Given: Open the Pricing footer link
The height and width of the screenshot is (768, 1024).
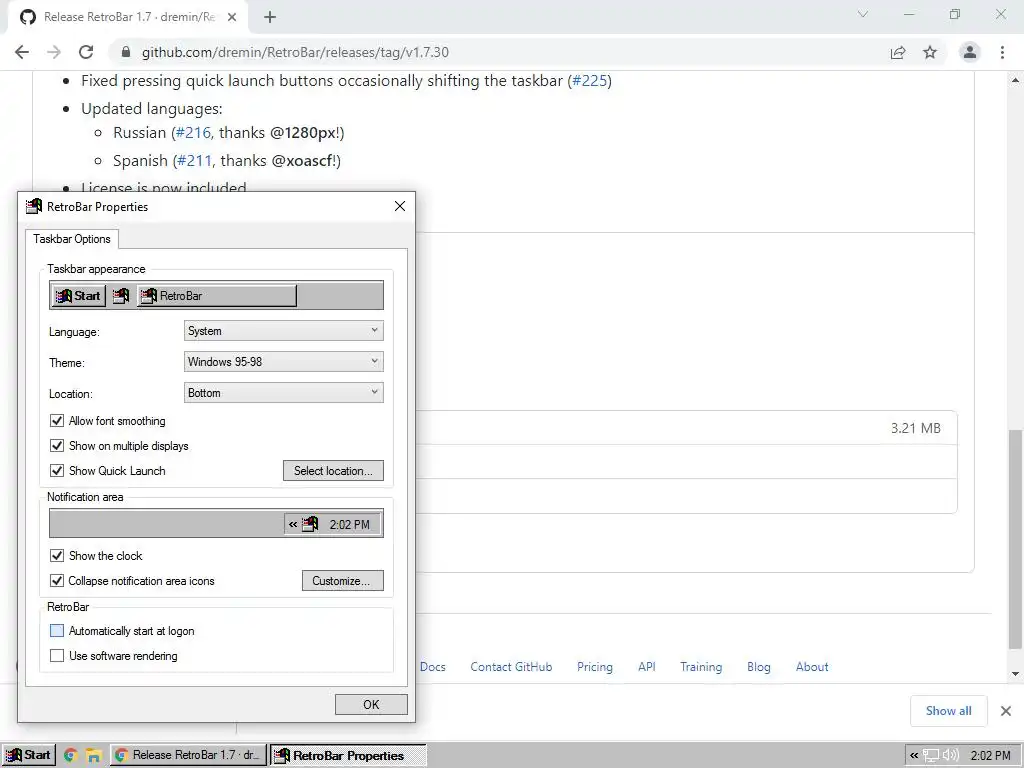Looking at the screenshot, I should tap(595, 667).
